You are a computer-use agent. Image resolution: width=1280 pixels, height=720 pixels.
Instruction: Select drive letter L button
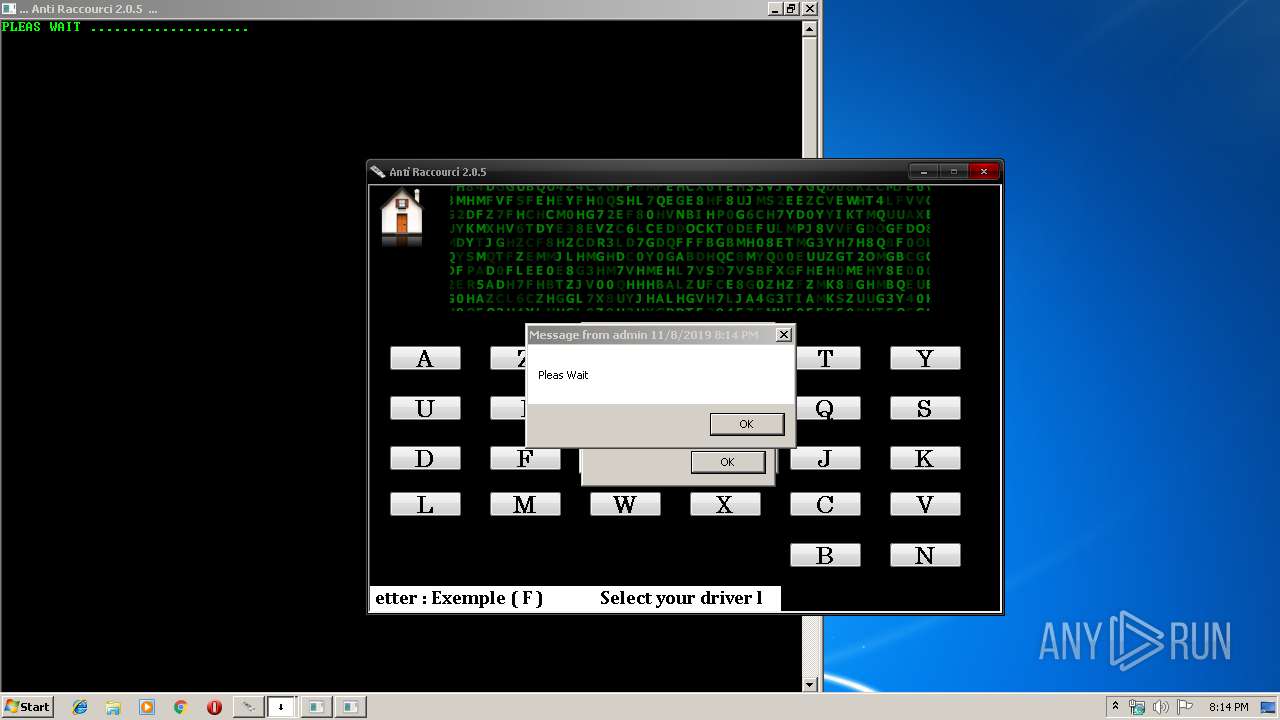coord(425,504)
